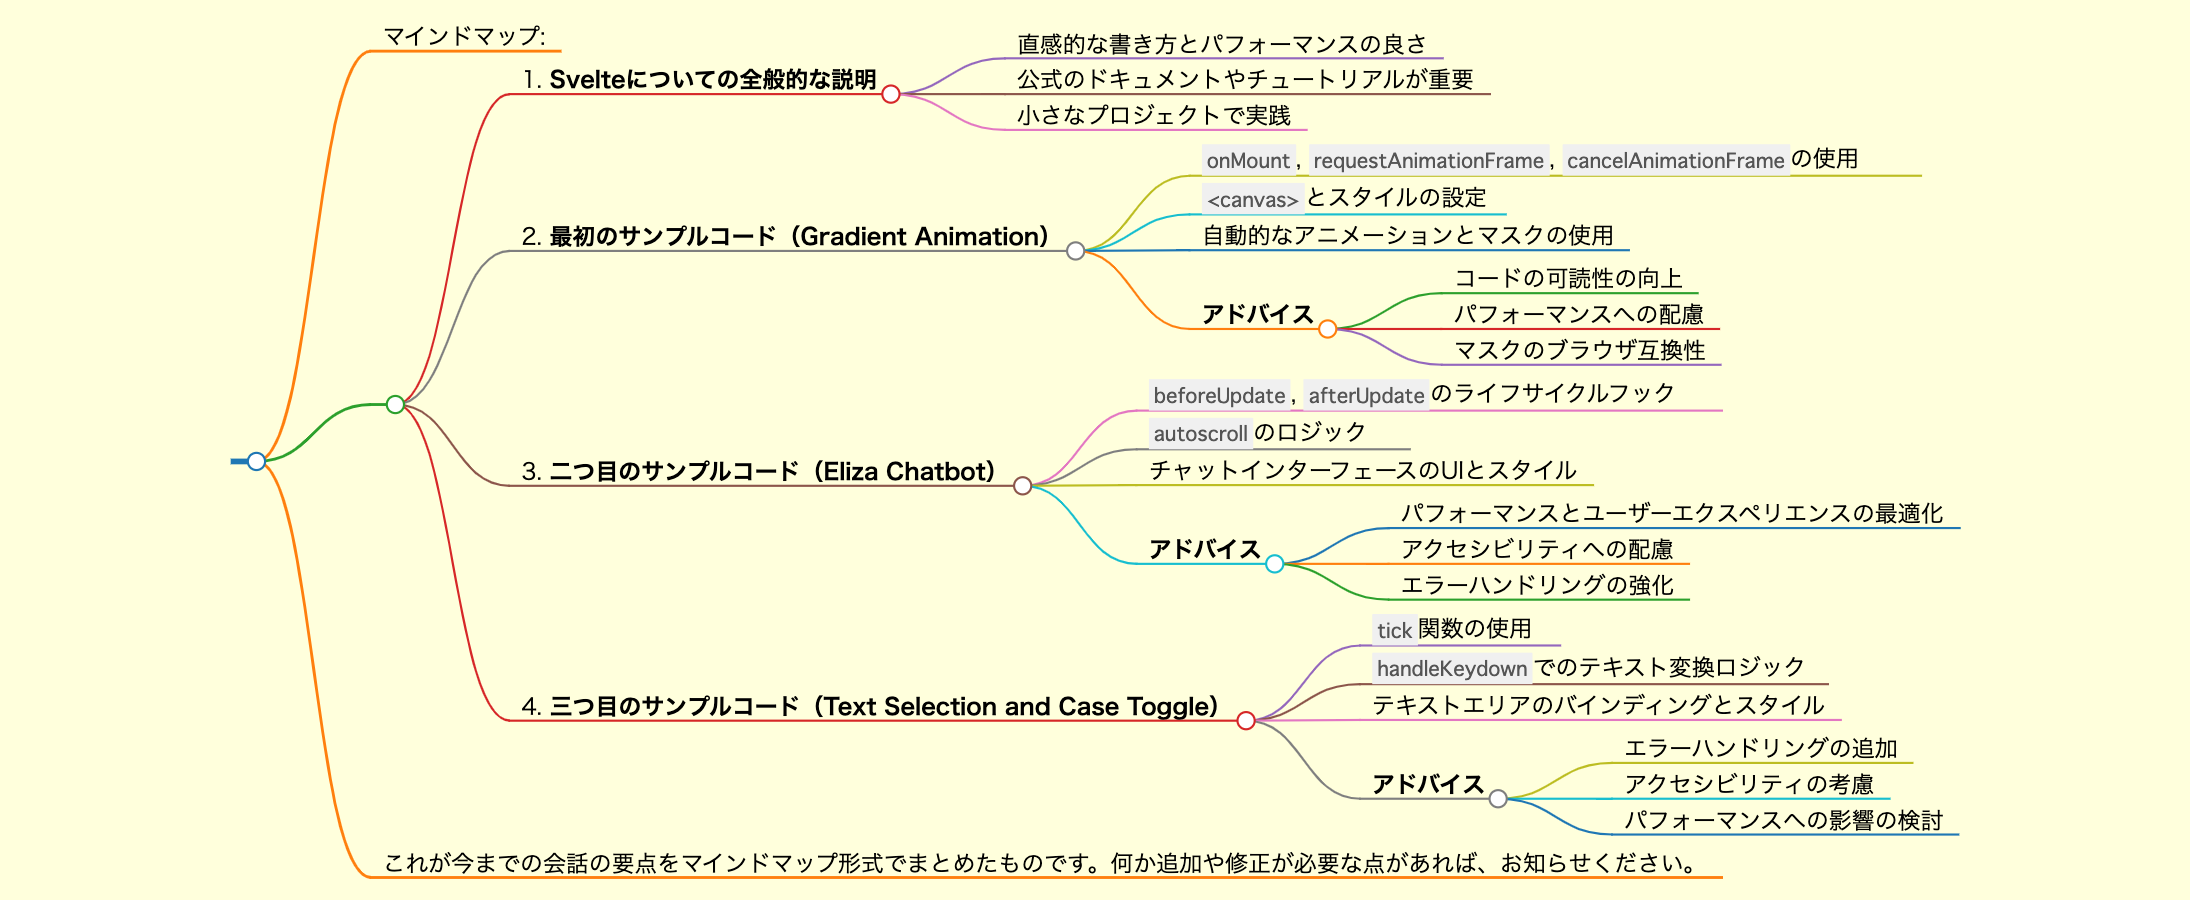Click 直感的な書き方とパフォーマンスの良さ leaf
Viewport: 2190px width, 900px height.
click(x=1222, y=44)
